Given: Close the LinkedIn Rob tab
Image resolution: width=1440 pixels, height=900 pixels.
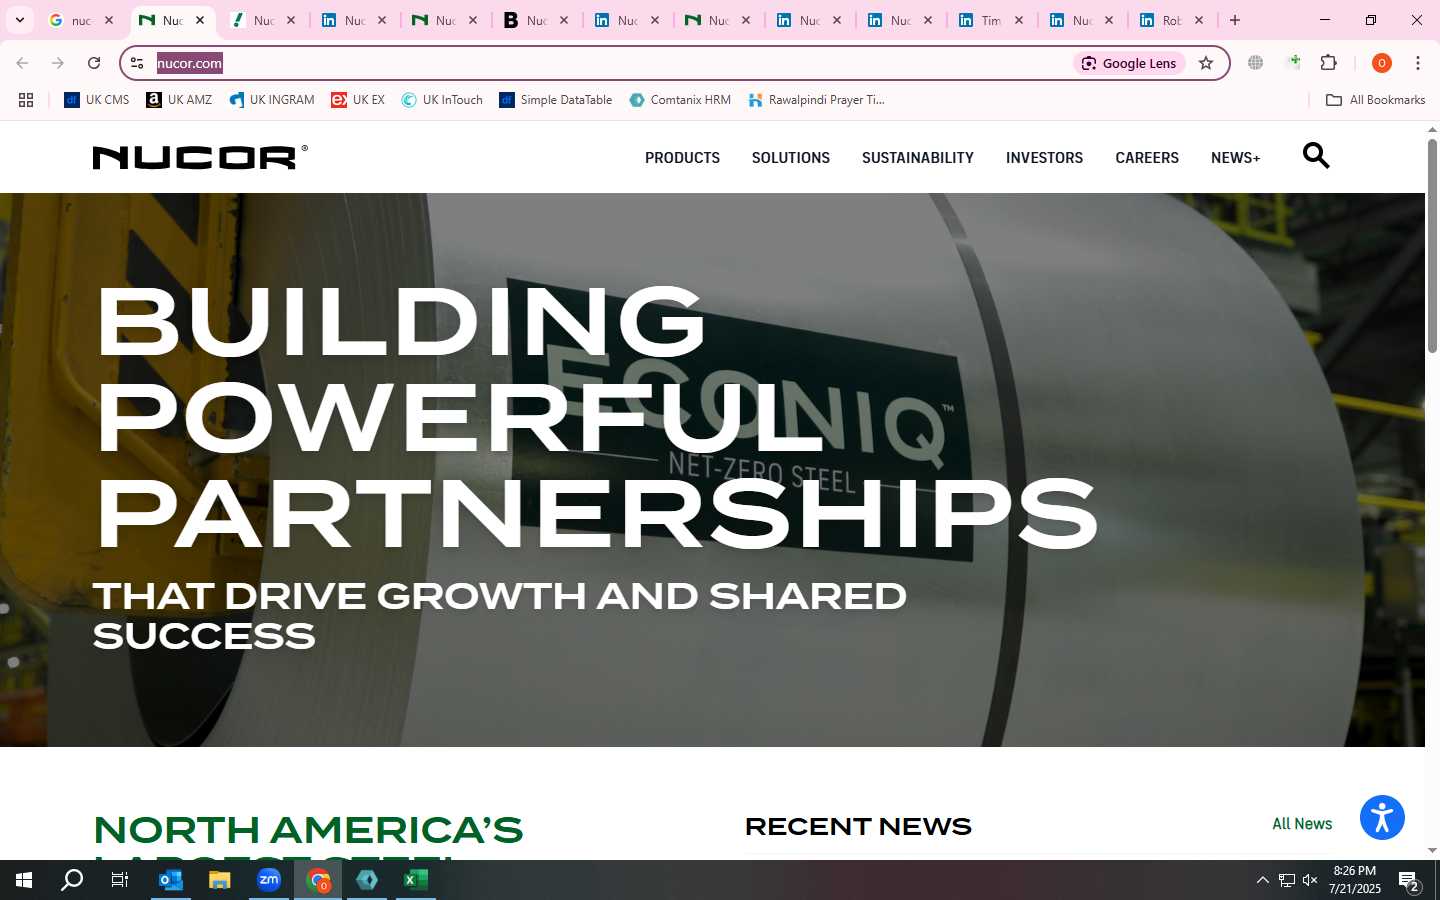Looking at the screenshot, I should coord(1199,20).
